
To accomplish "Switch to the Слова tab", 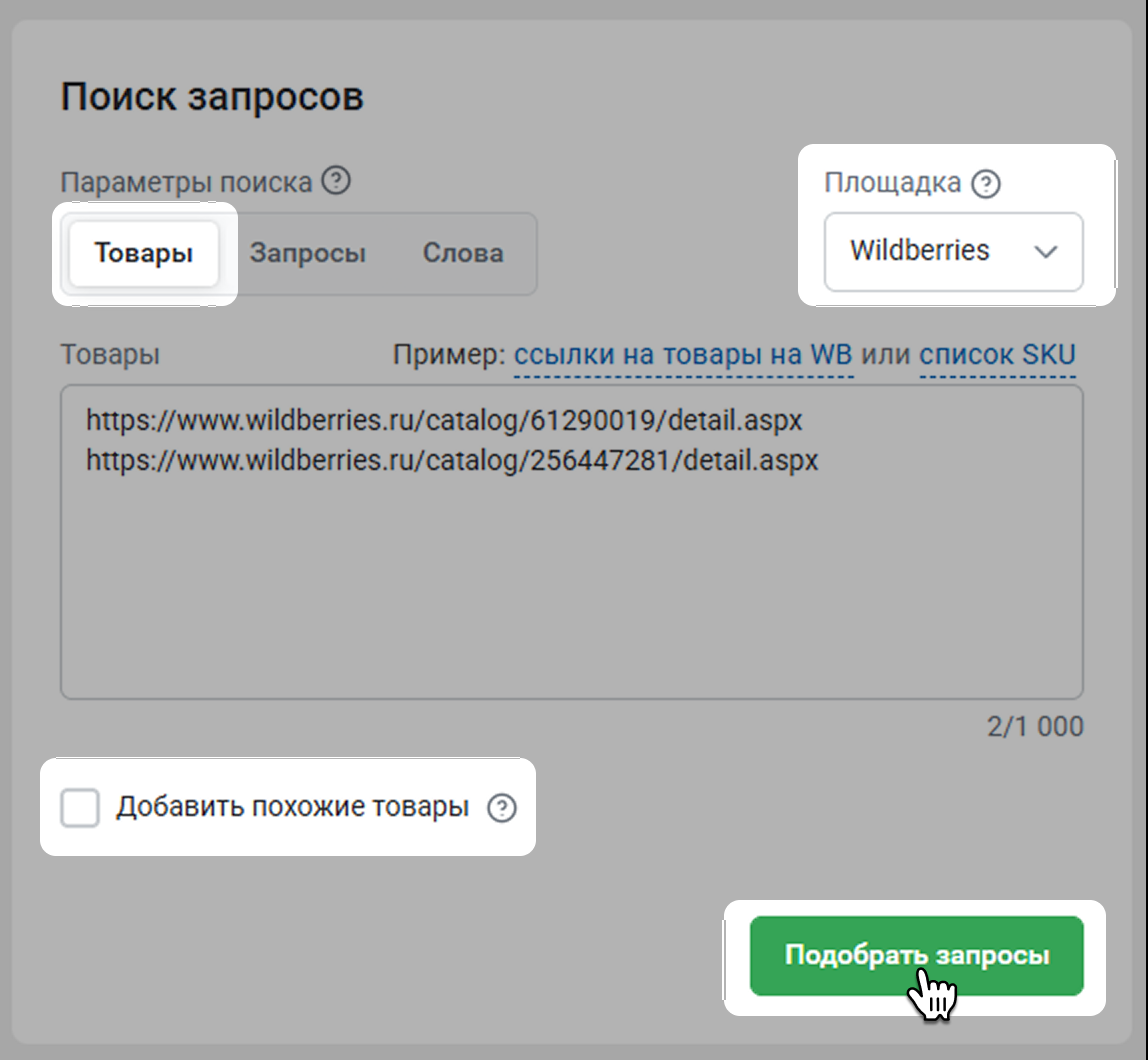I will click(462, 254).
